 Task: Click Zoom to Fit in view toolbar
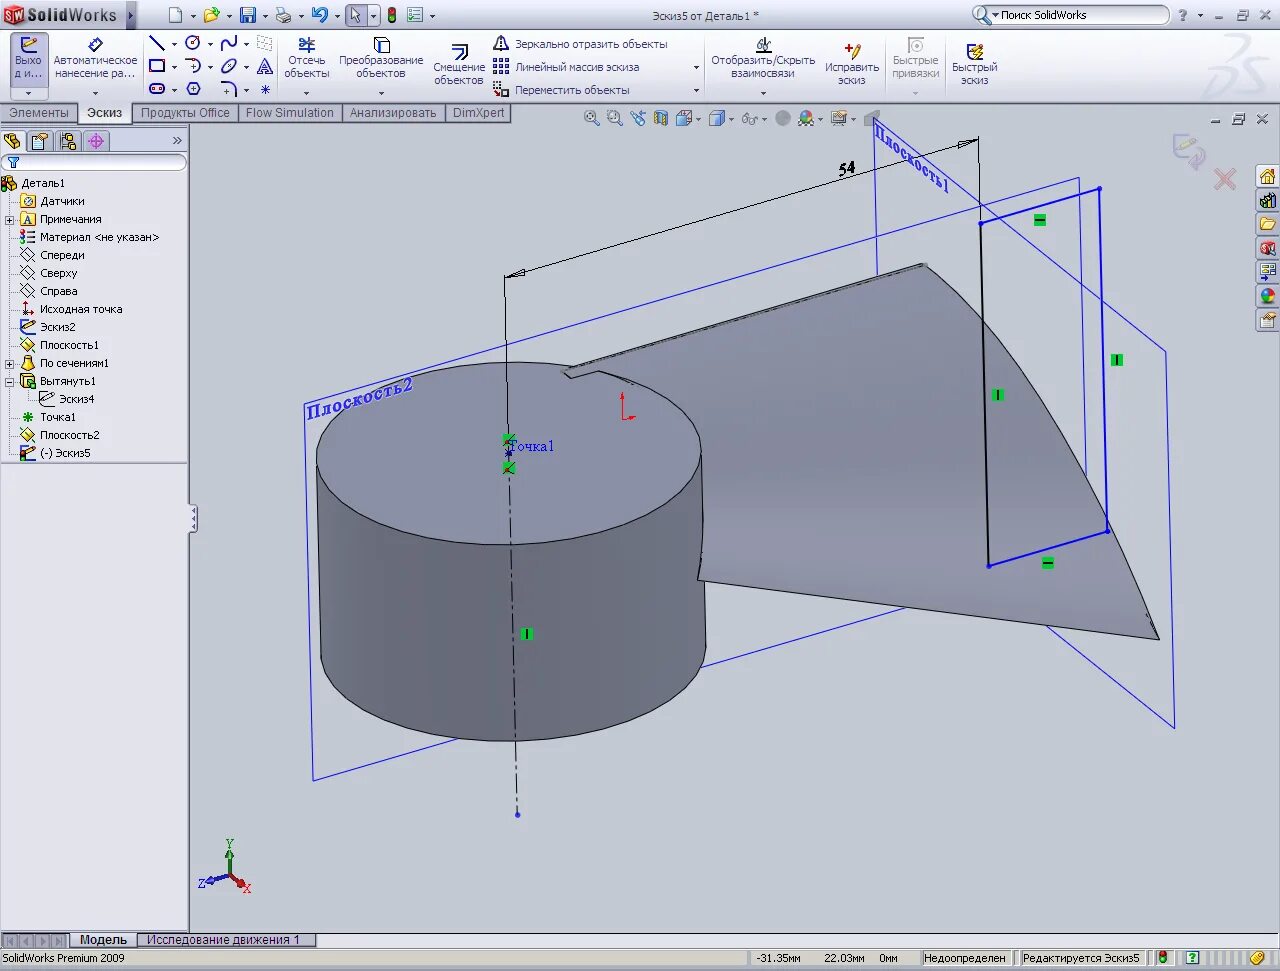tap(590, 117)
